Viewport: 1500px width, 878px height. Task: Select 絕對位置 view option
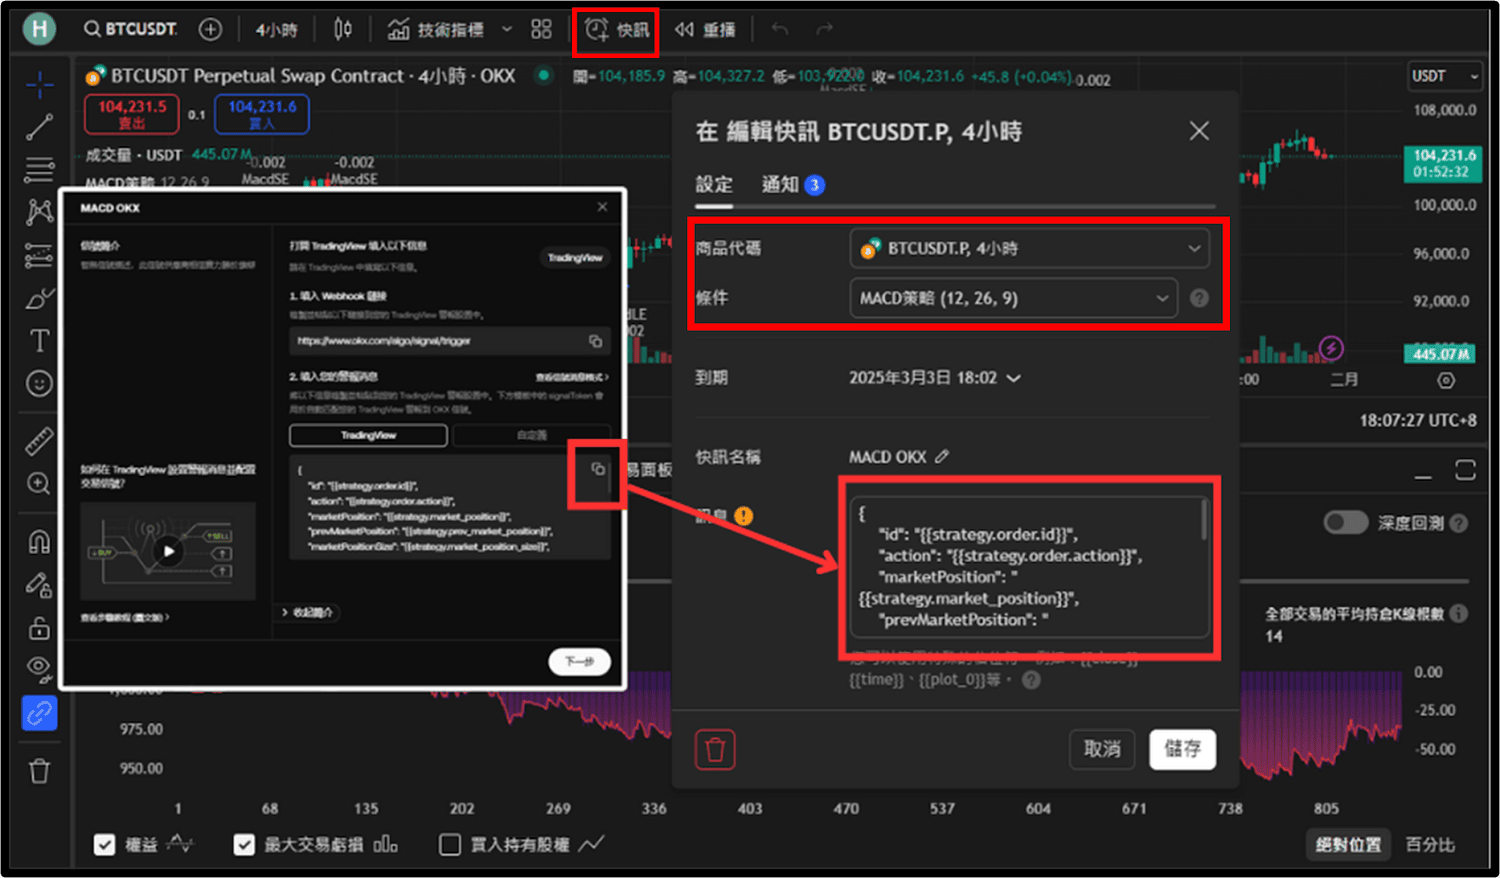(x=1347, y=845)
